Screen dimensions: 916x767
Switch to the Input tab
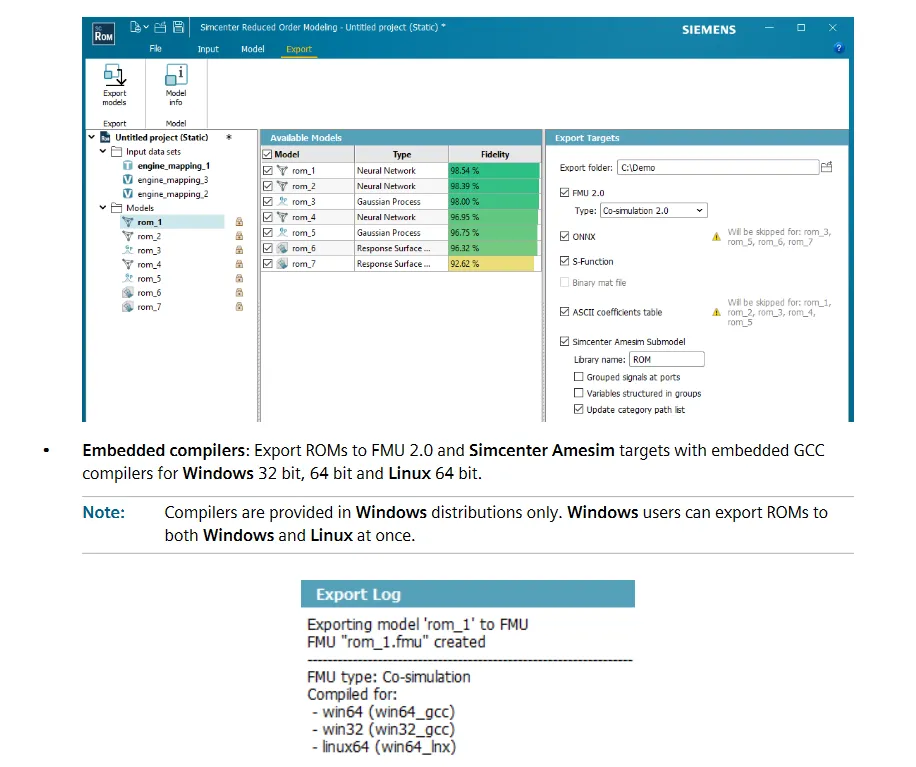tap(208, 49)
